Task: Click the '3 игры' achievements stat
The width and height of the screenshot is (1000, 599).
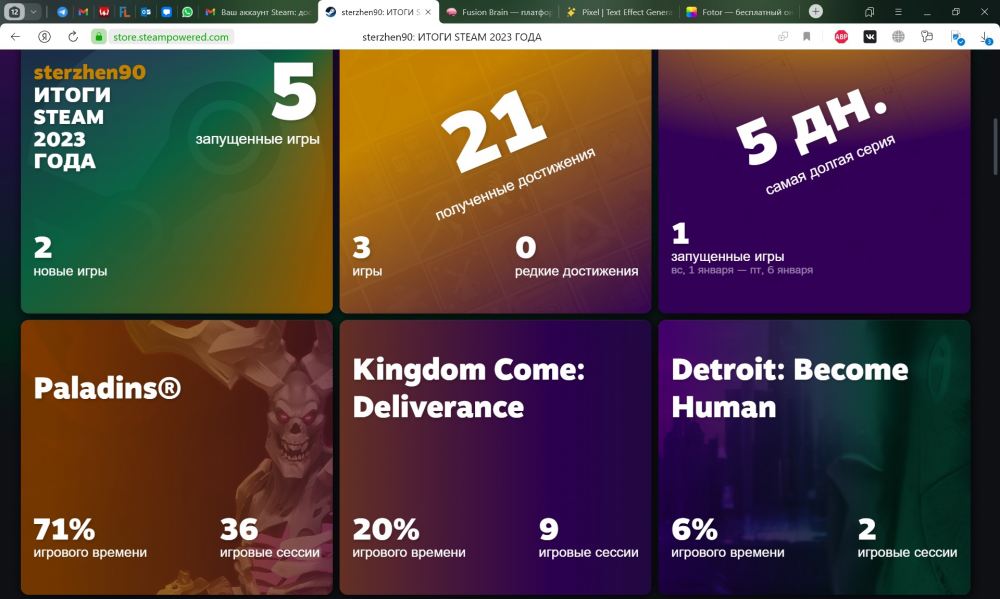Action: pos(367,256)
